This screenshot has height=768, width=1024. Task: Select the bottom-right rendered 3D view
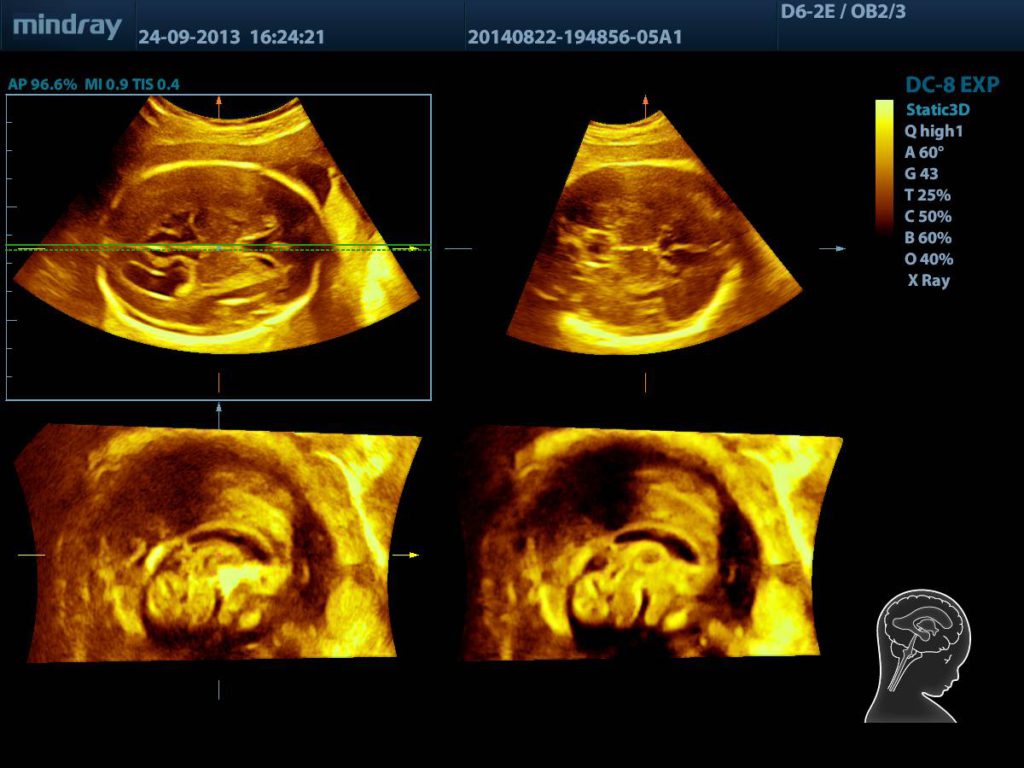pos(650,545)
